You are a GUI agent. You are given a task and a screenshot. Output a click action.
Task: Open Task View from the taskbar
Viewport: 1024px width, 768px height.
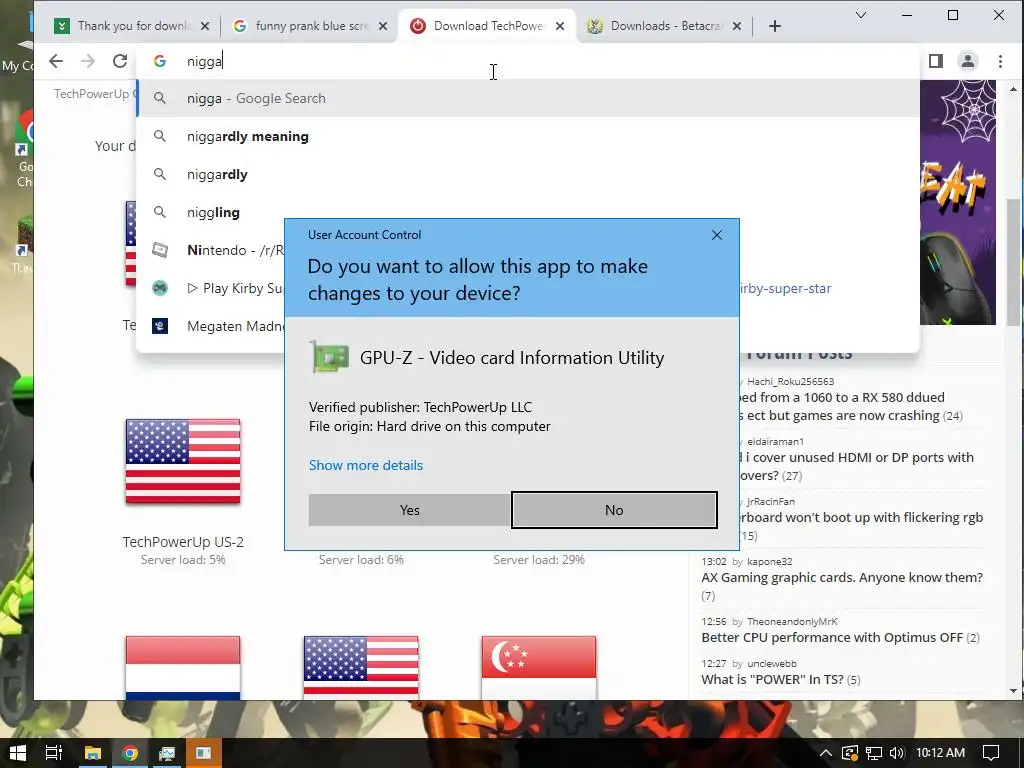[x=54, y=753]
